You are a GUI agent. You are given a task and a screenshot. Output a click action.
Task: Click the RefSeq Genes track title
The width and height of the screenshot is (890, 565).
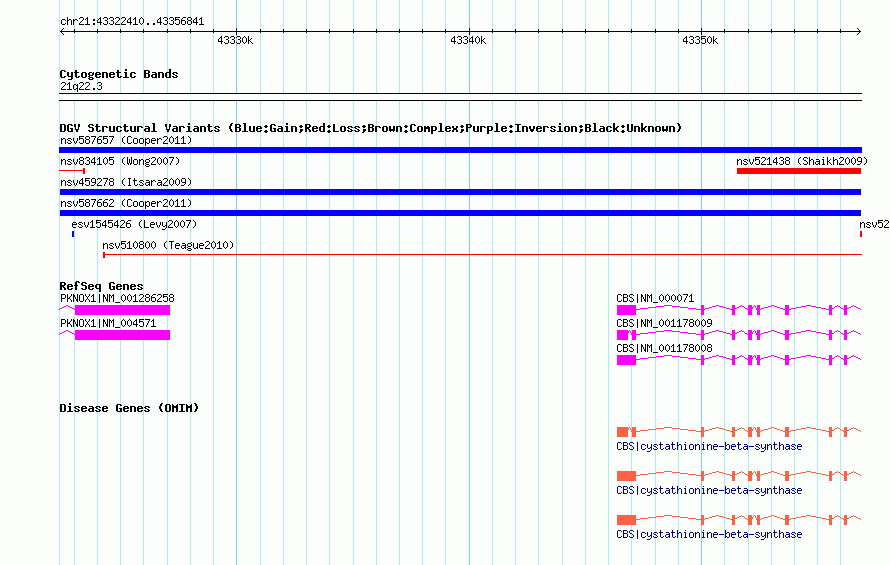(101, 286)
